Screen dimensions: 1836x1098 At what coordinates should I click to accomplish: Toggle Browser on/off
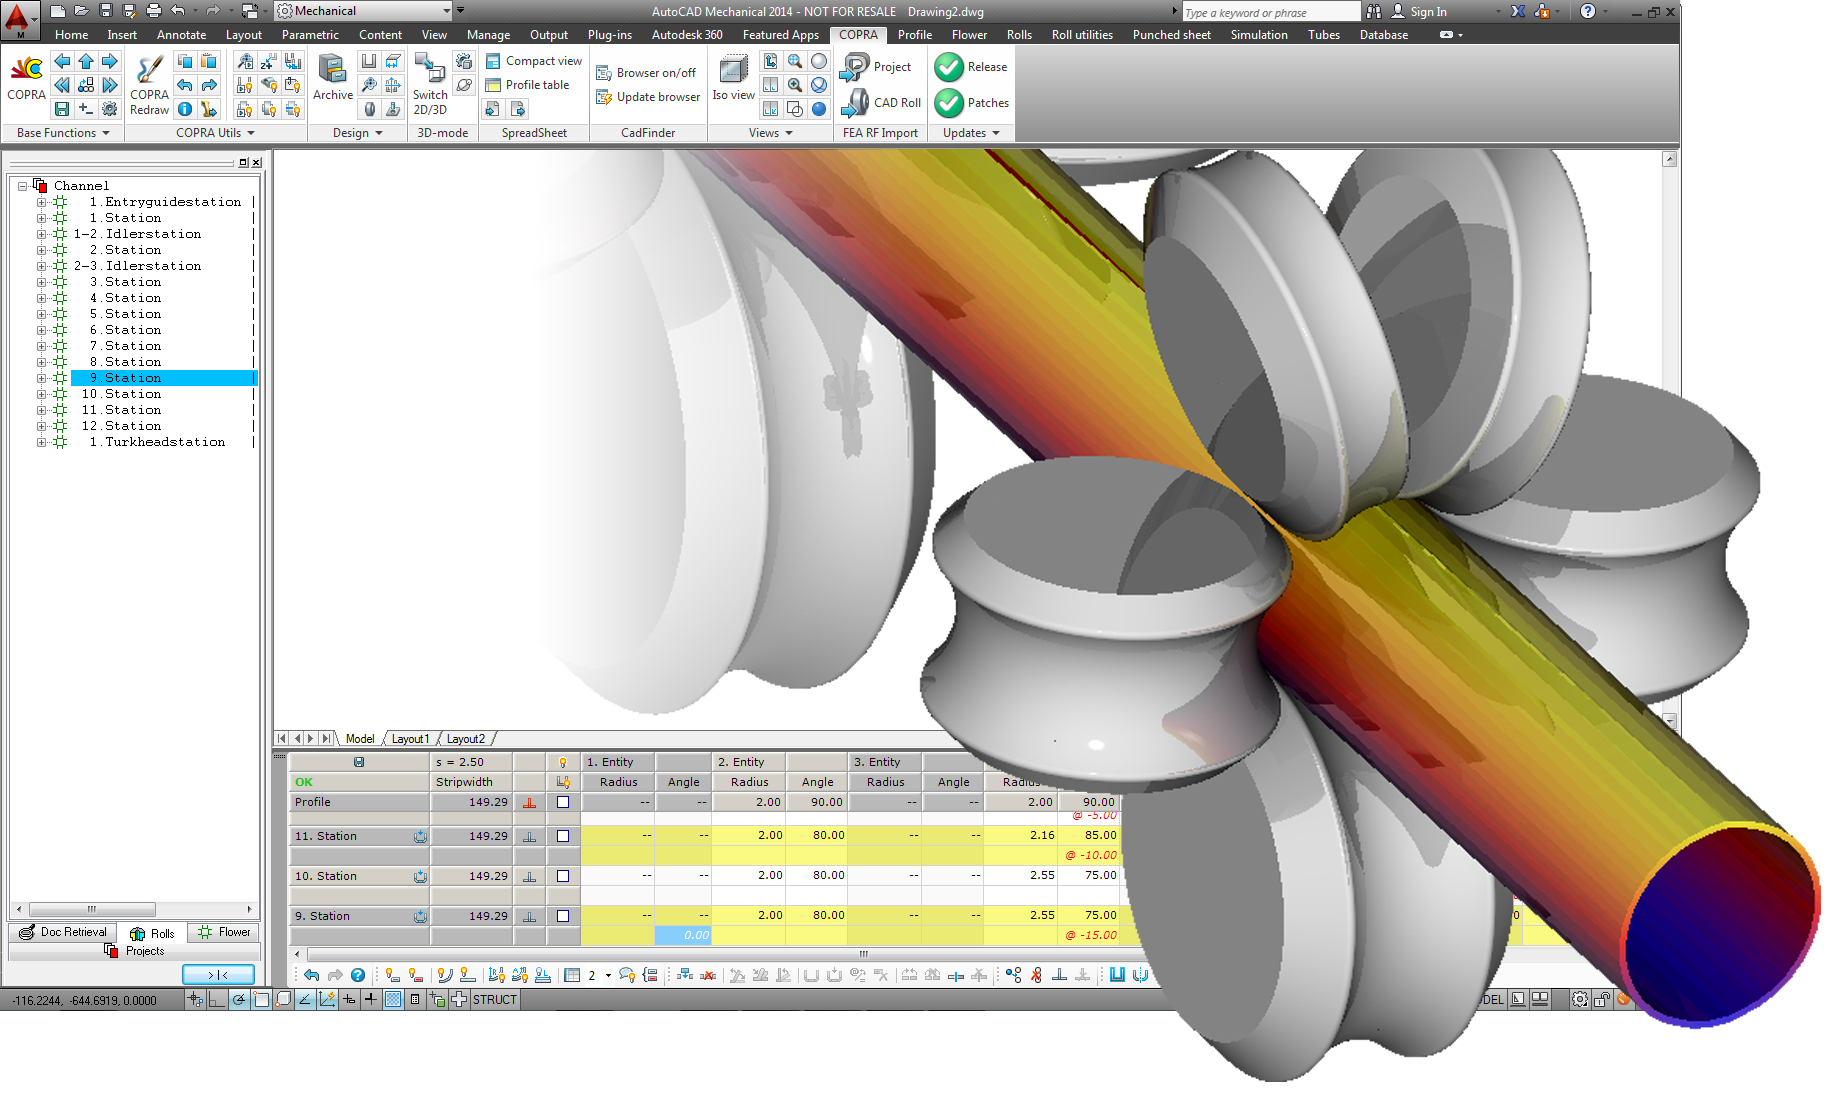click(647, 73)
